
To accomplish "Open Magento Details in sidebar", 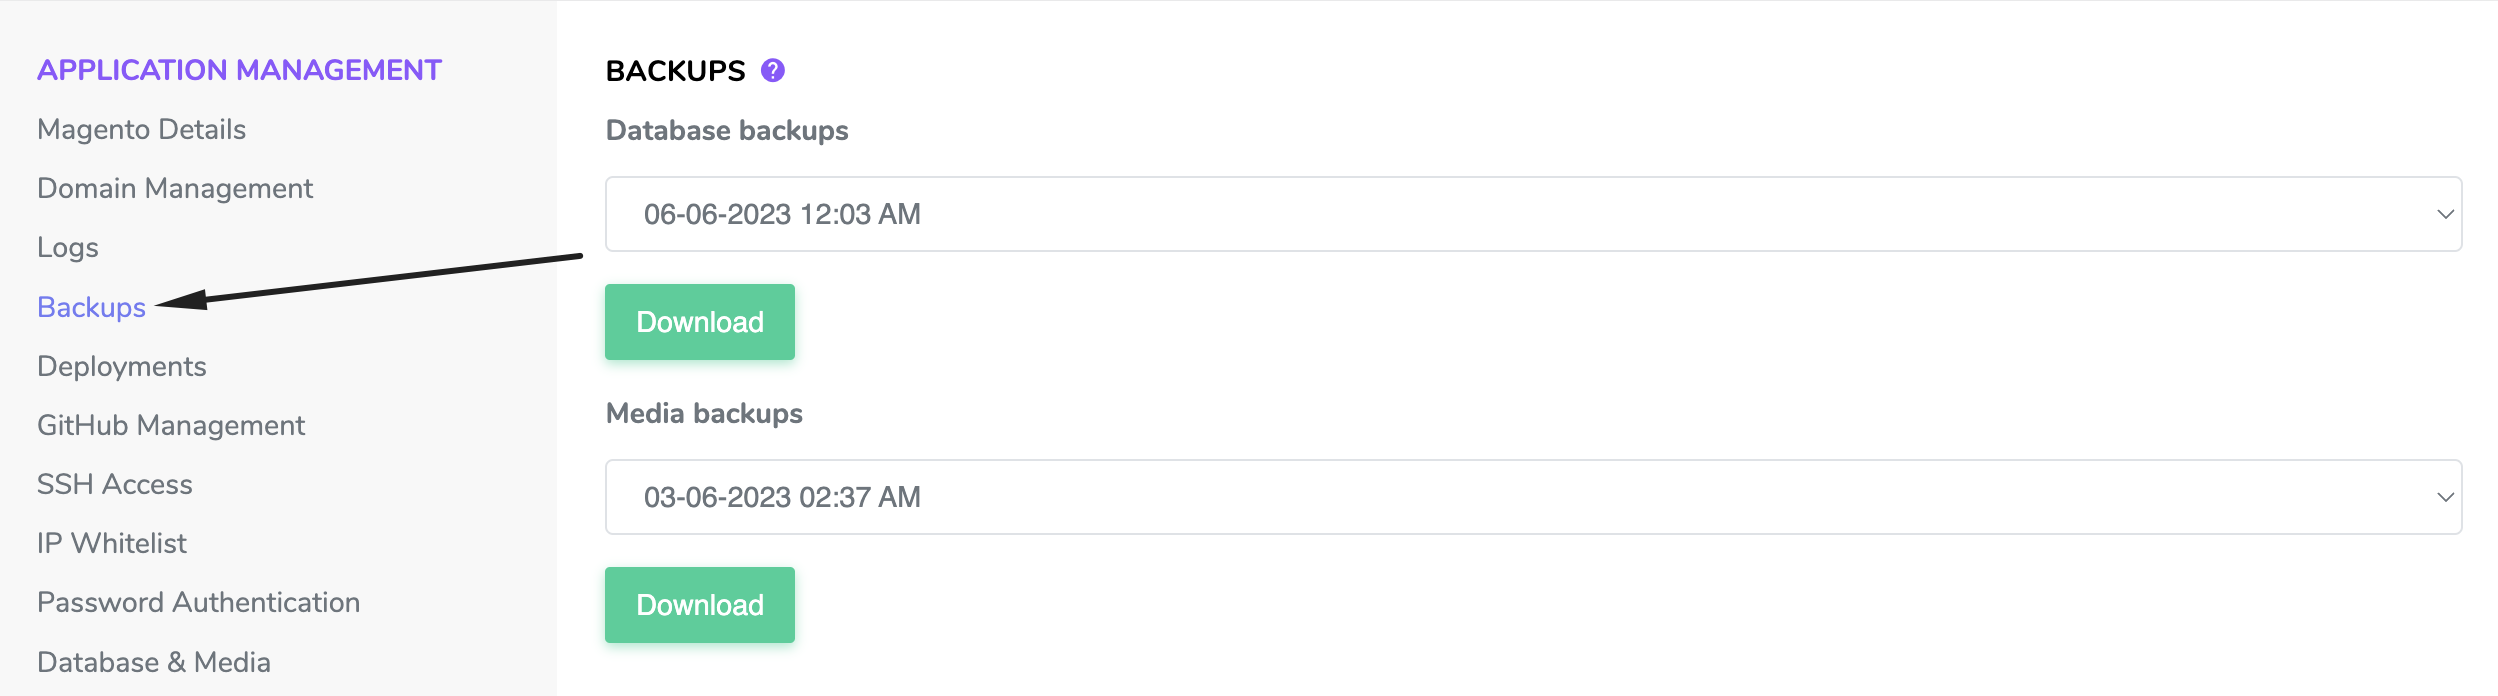I will [141, 129].
